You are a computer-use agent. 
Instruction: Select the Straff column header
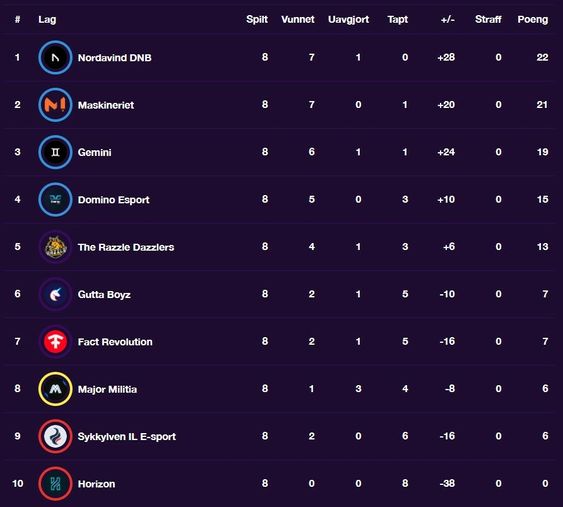click(488, 19)
